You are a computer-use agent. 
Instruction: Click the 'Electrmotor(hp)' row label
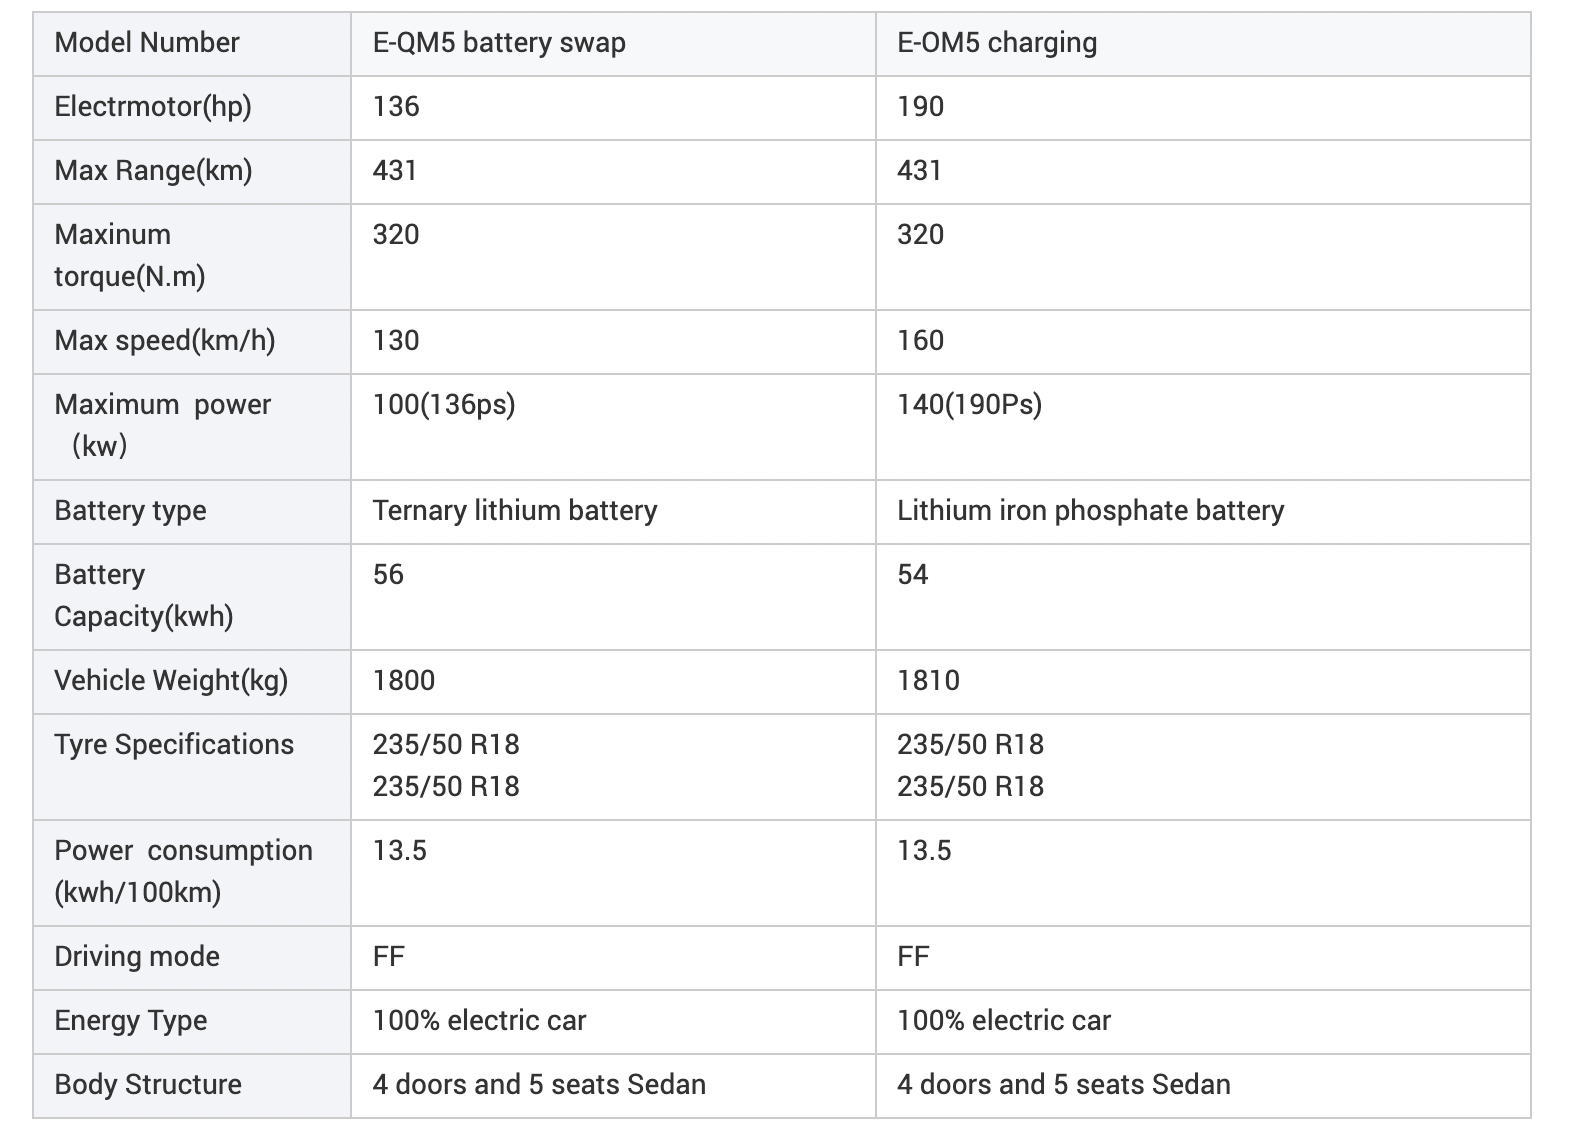pyautogui.click(x=153, y=107)
